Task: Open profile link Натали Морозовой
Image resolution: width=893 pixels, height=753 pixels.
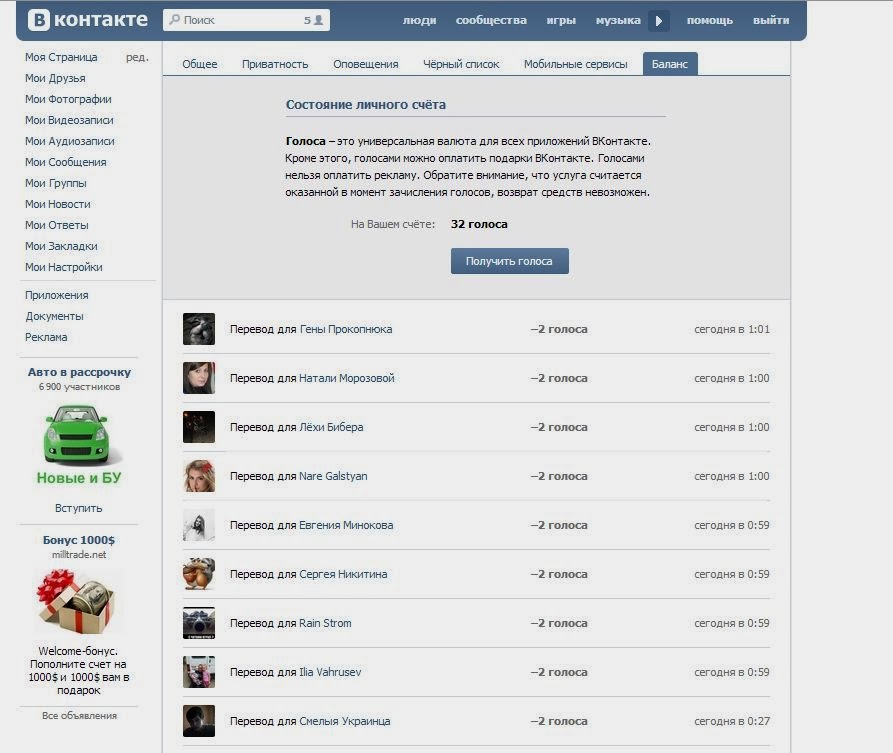Action: 347,378
